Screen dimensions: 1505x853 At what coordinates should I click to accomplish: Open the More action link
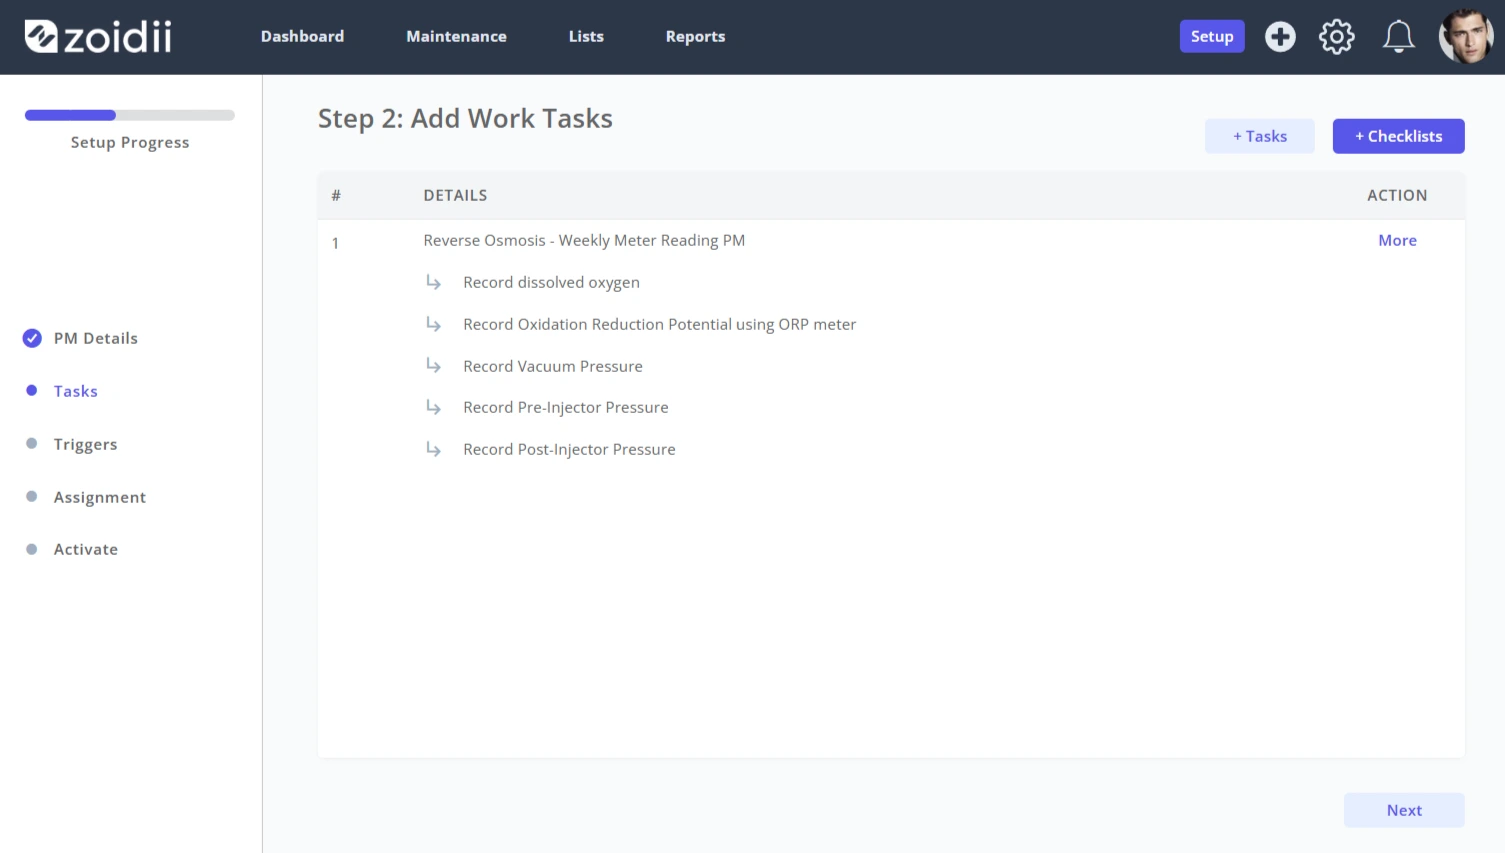[x=1397, y=240]
